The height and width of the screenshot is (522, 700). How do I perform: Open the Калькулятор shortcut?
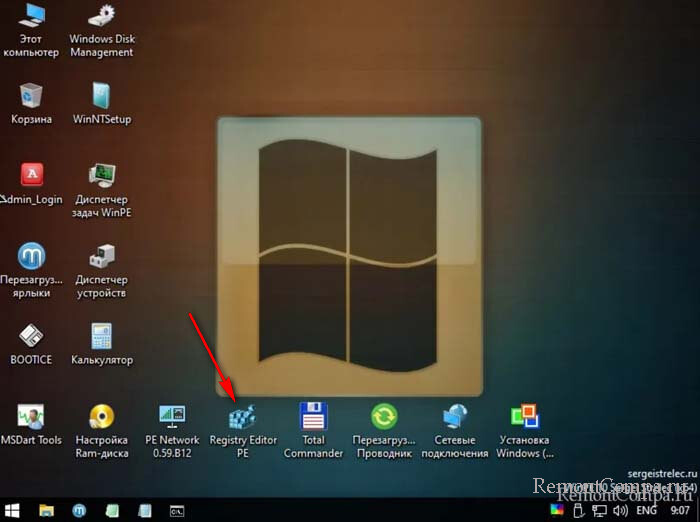(x=102, y=344)
